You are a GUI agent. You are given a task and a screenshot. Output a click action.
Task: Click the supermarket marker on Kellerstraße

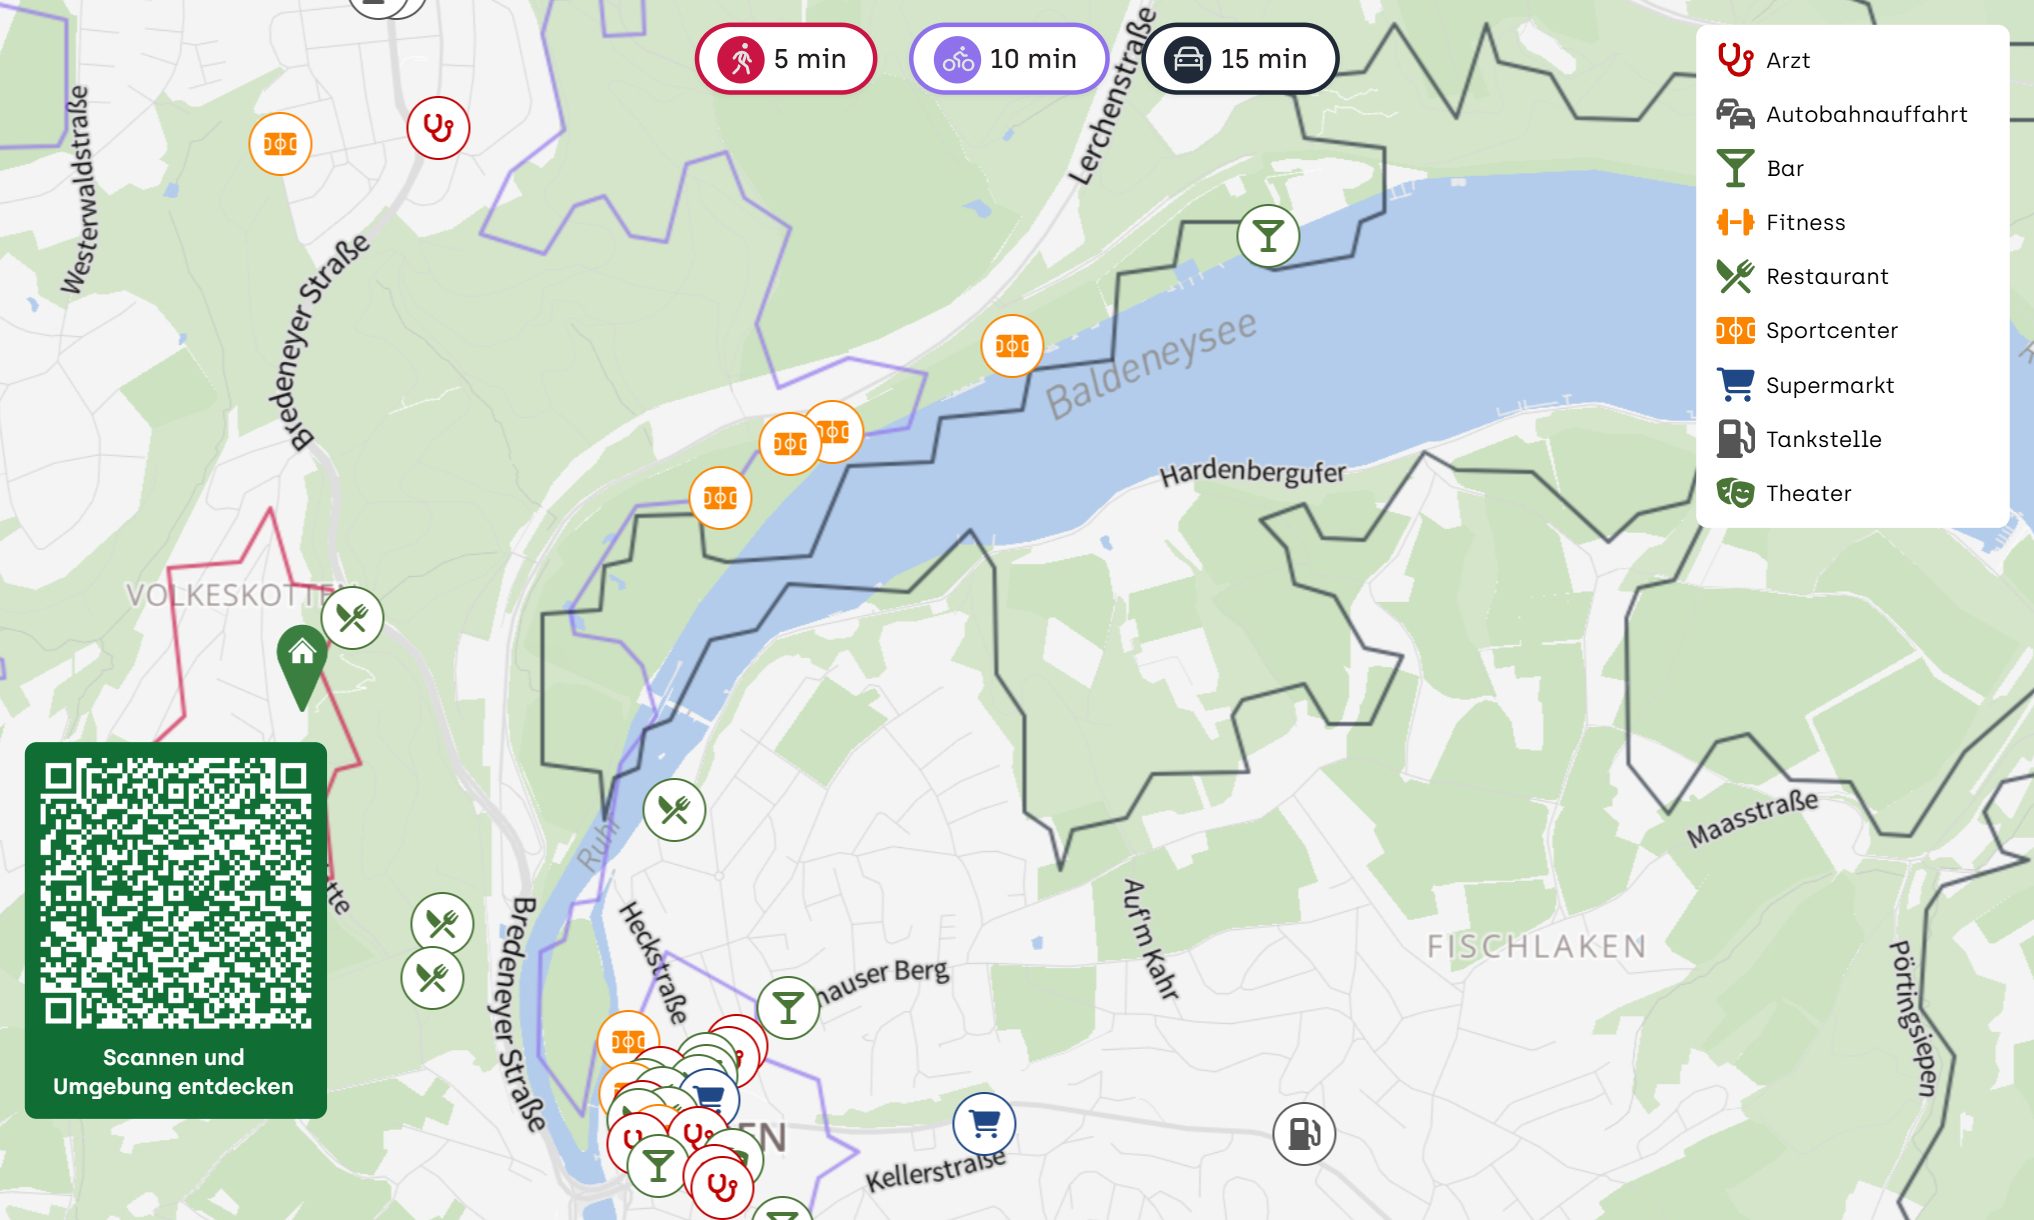[x=984, y=1124]
